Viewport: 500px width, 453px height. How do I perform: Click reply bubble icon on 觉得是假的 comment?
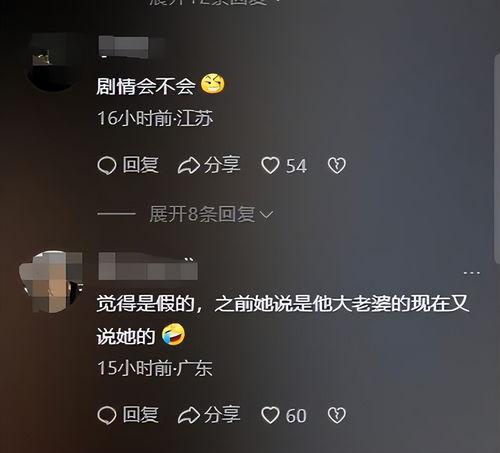(107, 415)
